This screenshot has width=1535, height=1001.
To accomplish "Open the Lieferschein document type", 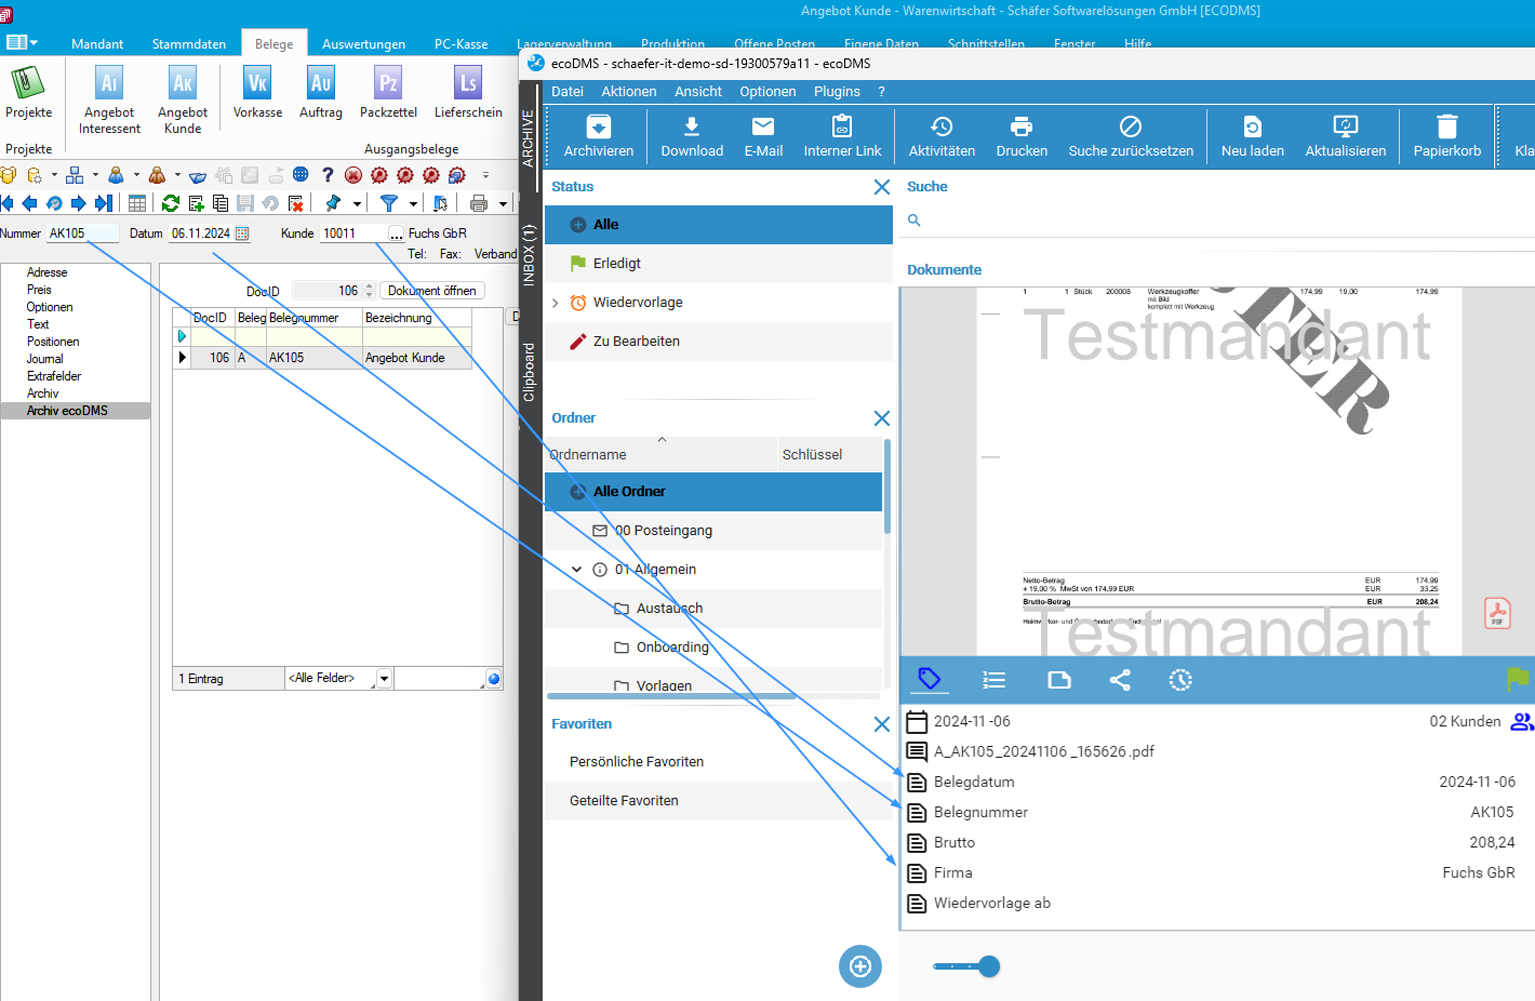I will click(x=468, y=93).
